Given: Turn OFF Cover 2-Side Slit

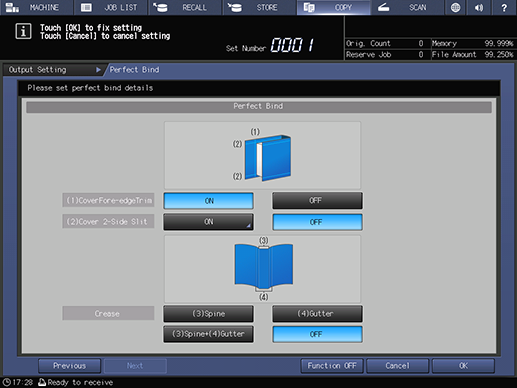Looking at the screenshot, I should pyautogui.click(x=317, y=222).
